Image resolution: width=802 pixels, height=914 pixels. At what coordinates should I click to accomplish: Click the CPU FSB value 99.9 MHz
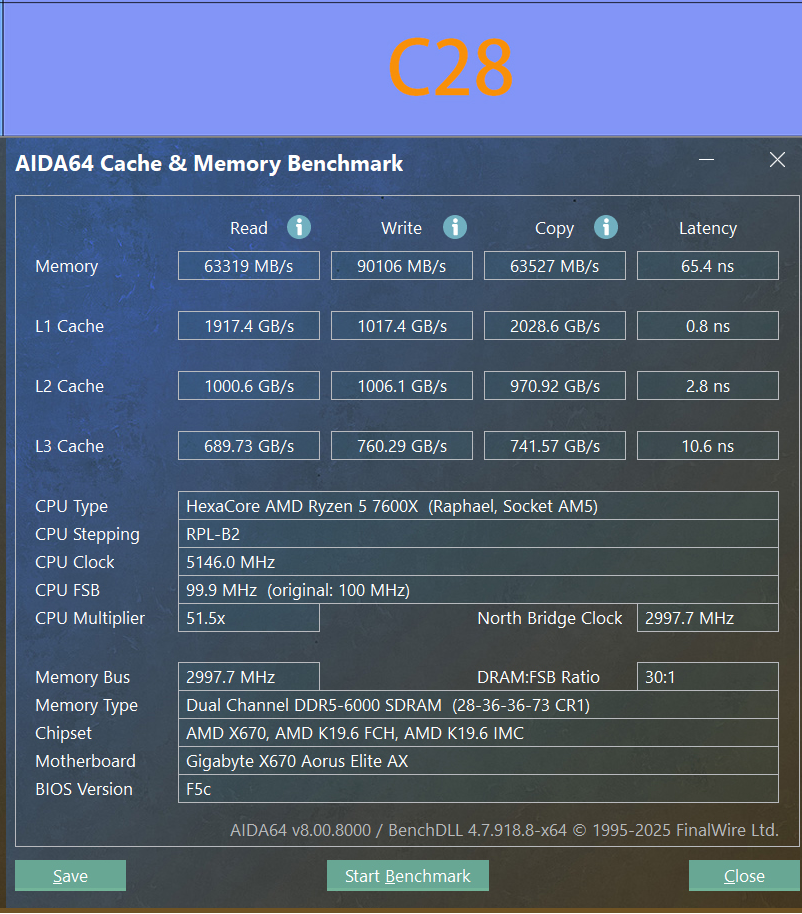click(x=479, y=590)
